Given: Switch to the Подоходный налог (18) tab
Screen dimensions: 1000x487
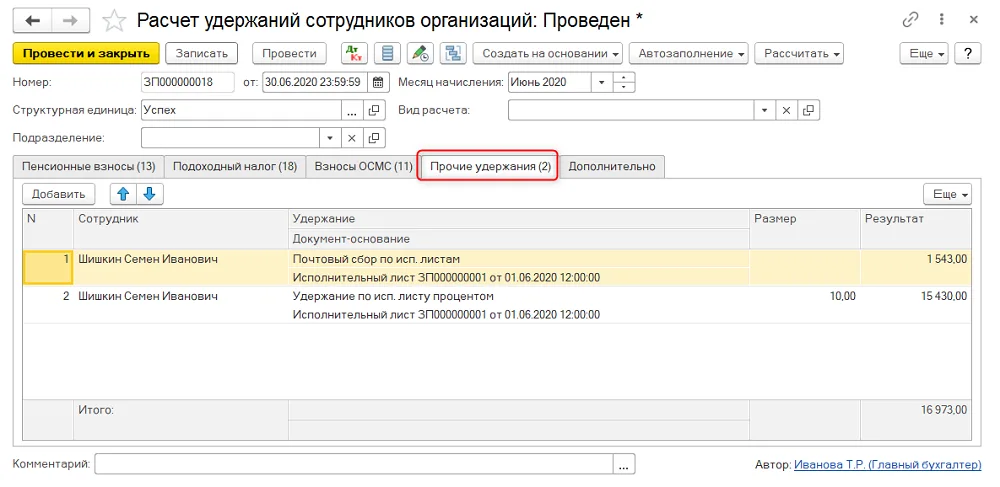Looking at the screenshot, I should [235, 166].
